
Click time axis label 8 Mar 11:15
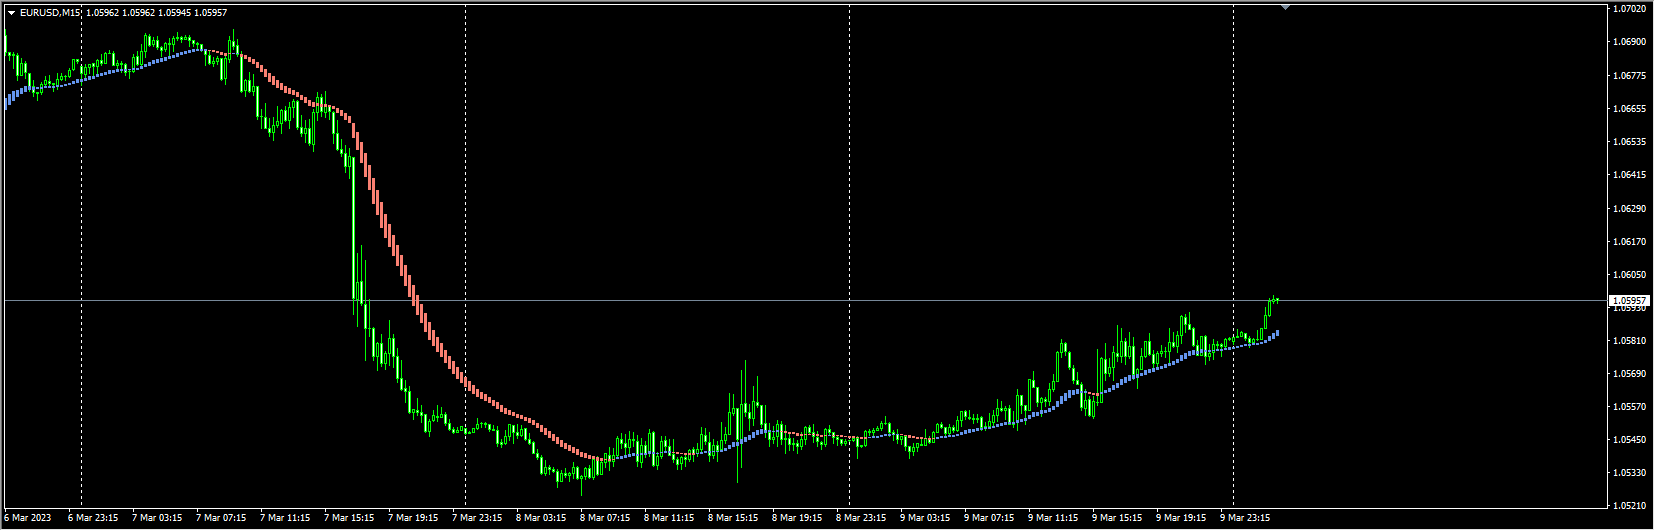coord(669,518)
